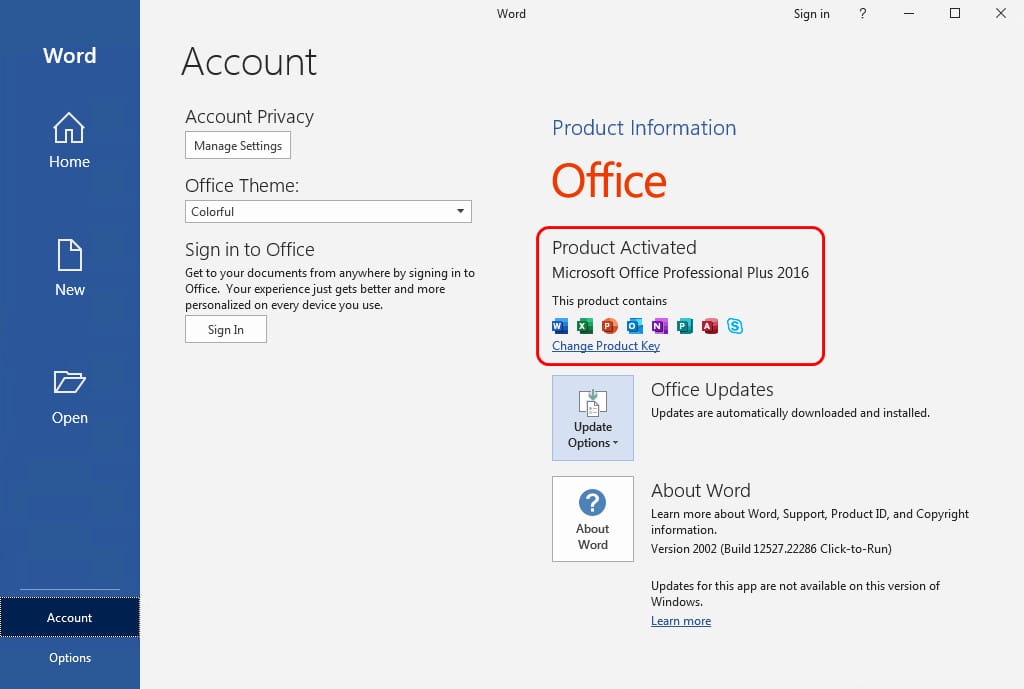Open the Home page from the sidebar

(69, 140)
